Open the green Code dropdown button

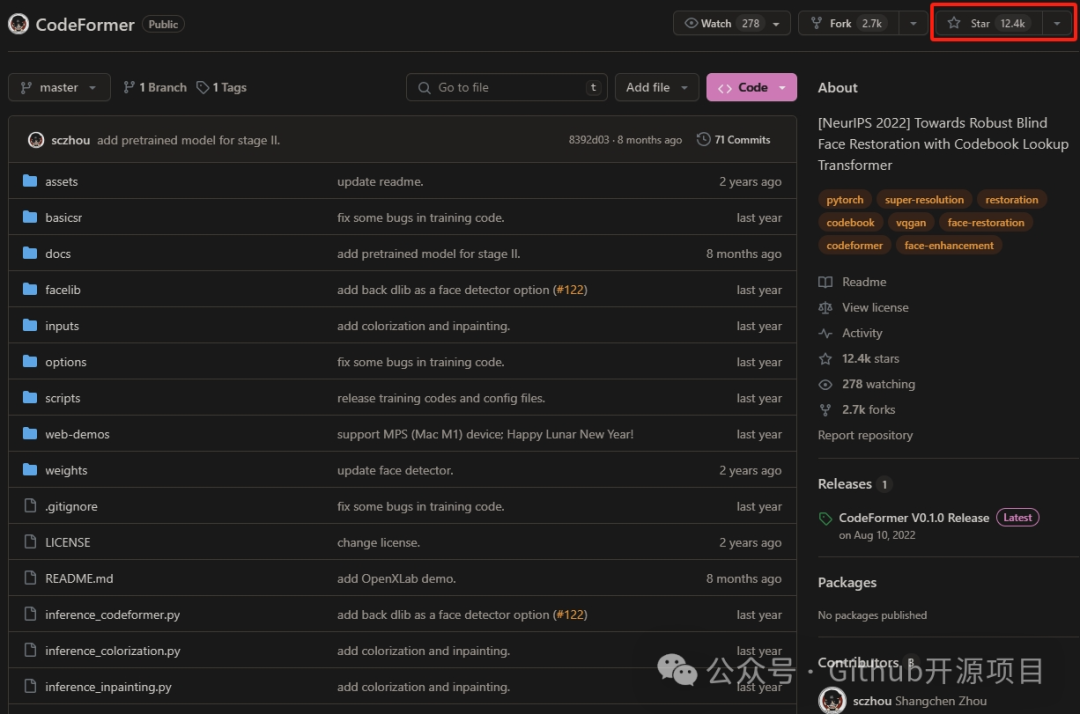tap(751, 87)
